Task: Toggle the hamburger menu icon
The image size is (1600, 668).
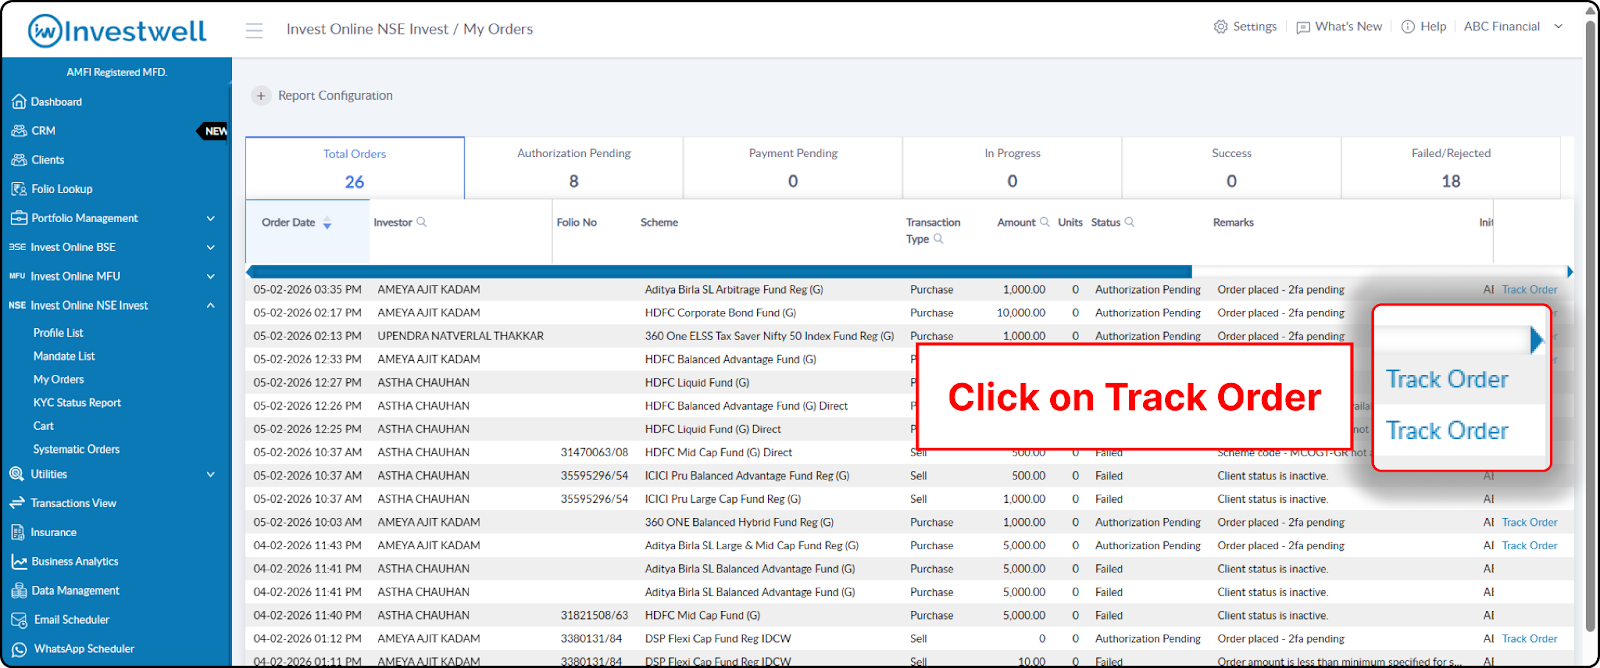Action: (x=254, y=30)
